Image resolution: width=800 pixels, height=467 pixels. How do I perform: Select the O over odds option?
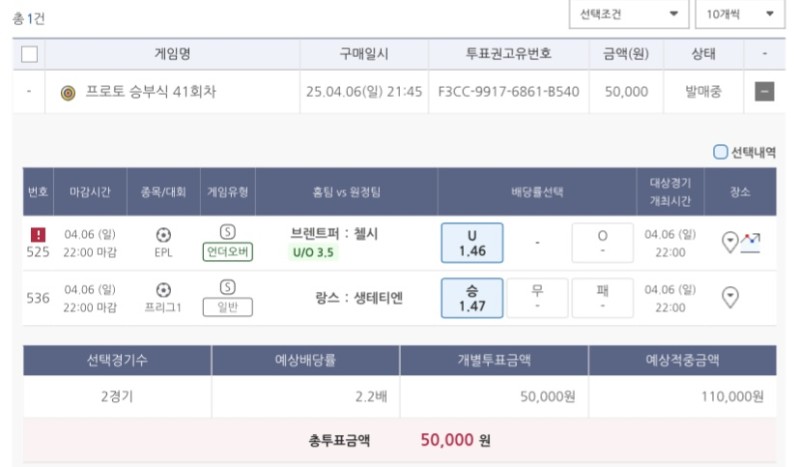coord(602,243)
